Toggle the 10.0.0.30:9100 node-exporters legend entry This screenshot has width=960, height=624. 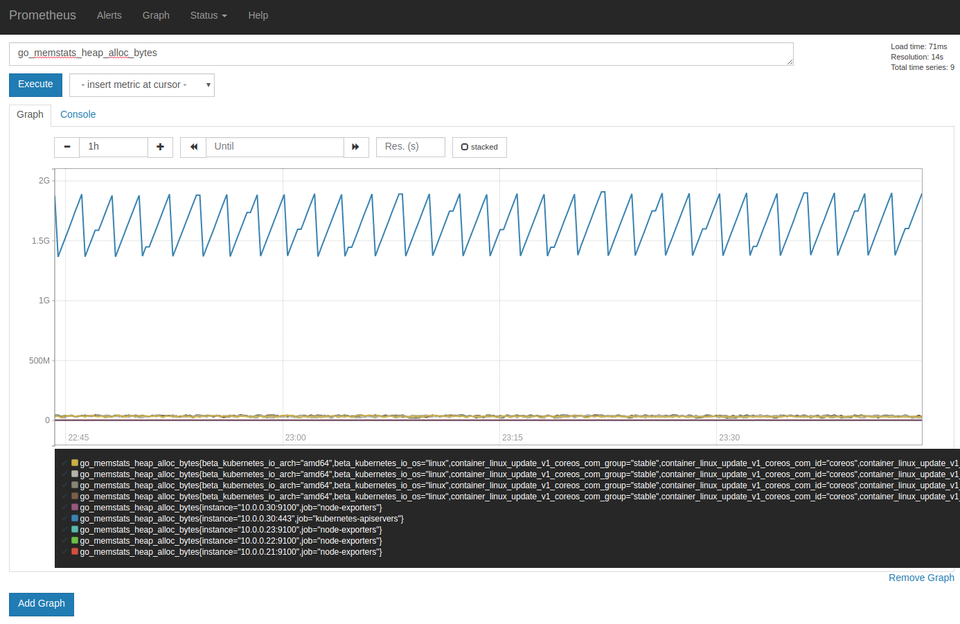point(229,508)
